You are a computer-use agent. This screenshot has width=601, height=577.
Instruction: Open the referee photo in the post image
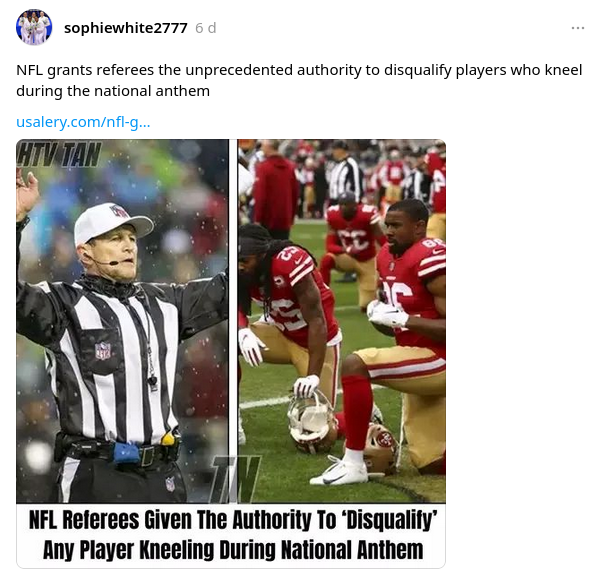coord(122,321)
